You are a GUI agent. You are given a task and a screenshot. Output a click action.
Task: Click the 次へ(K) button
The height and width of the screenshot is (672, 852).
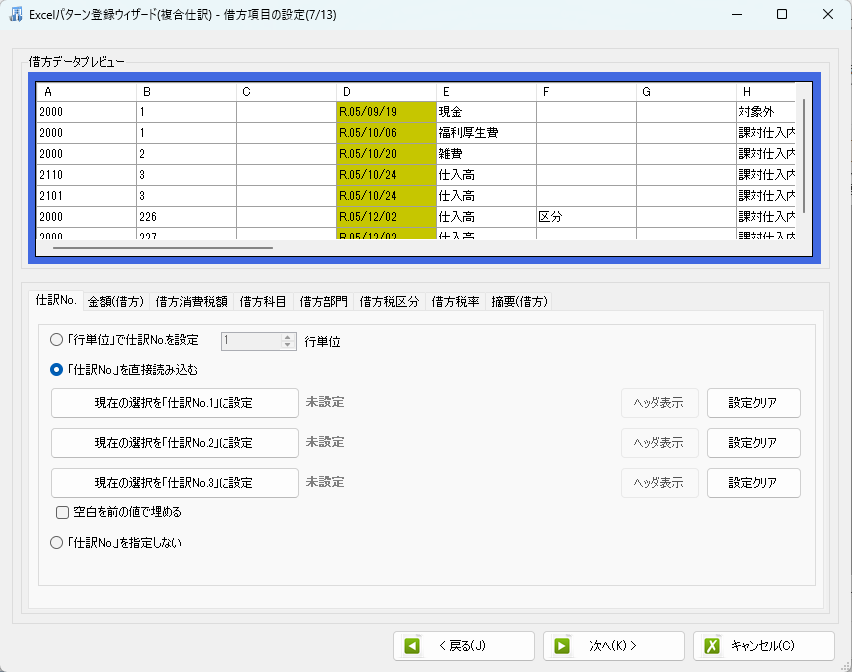click(x=613, y=646)
